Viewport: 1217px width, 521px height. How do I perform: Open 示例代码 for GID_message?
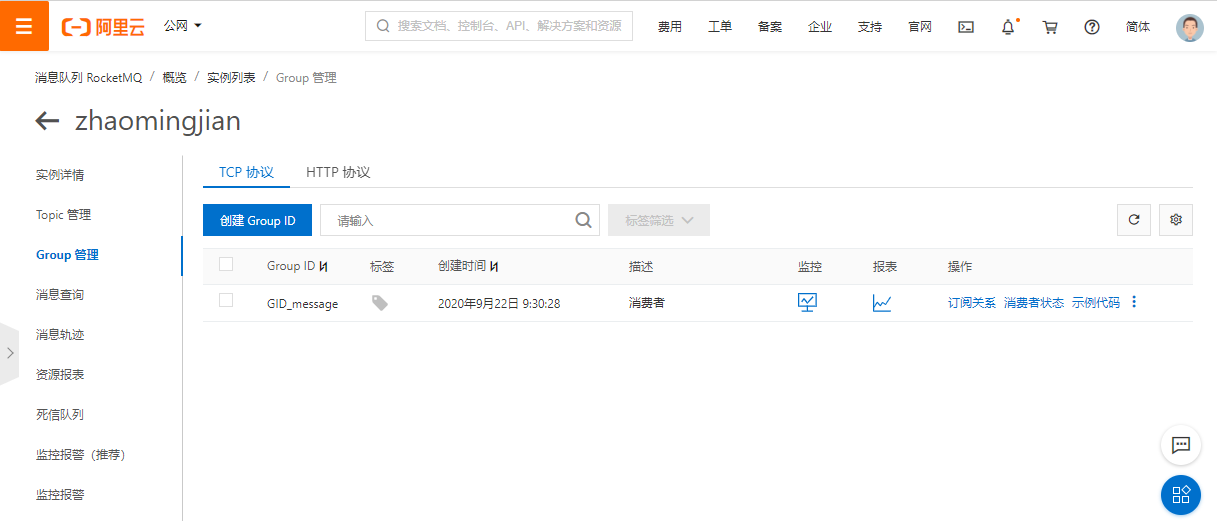pyautogui.click(x=1096, y=303)
